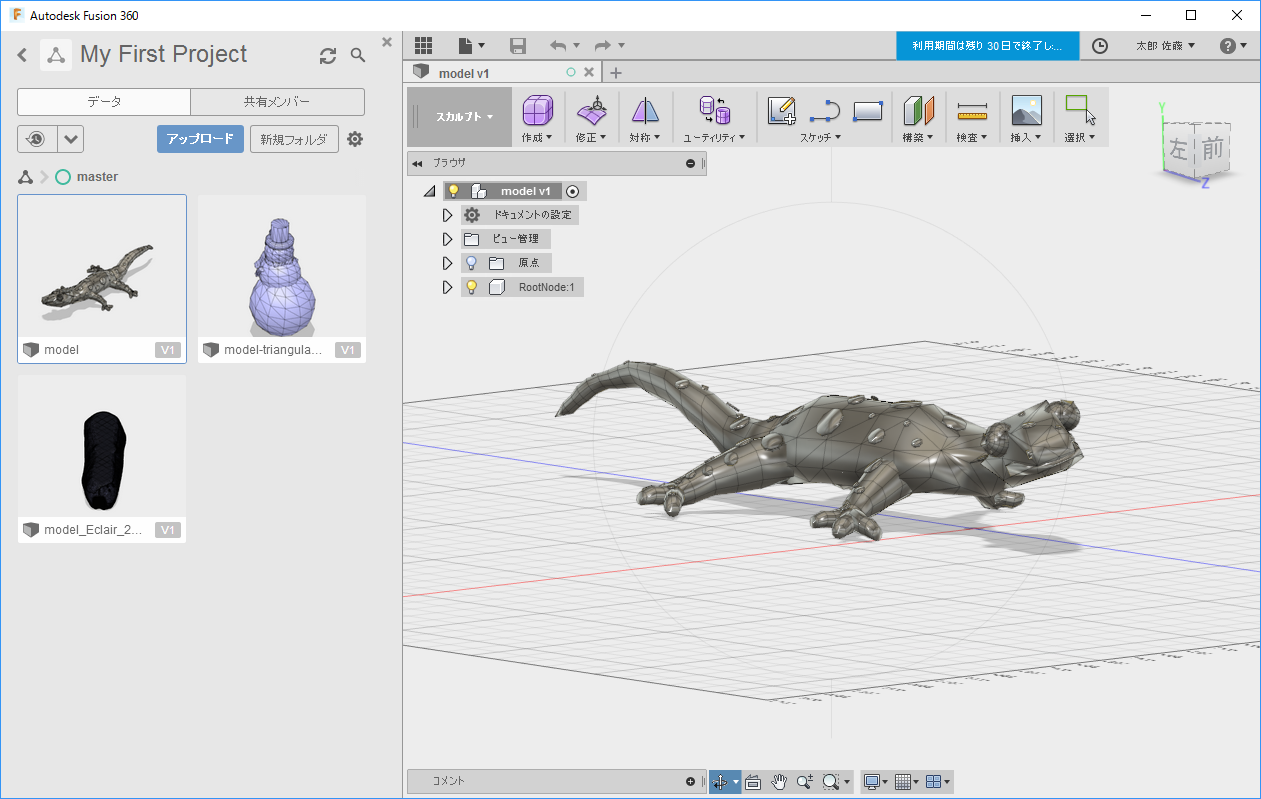Click the Create Sketch icon

[x=781, y=110]
